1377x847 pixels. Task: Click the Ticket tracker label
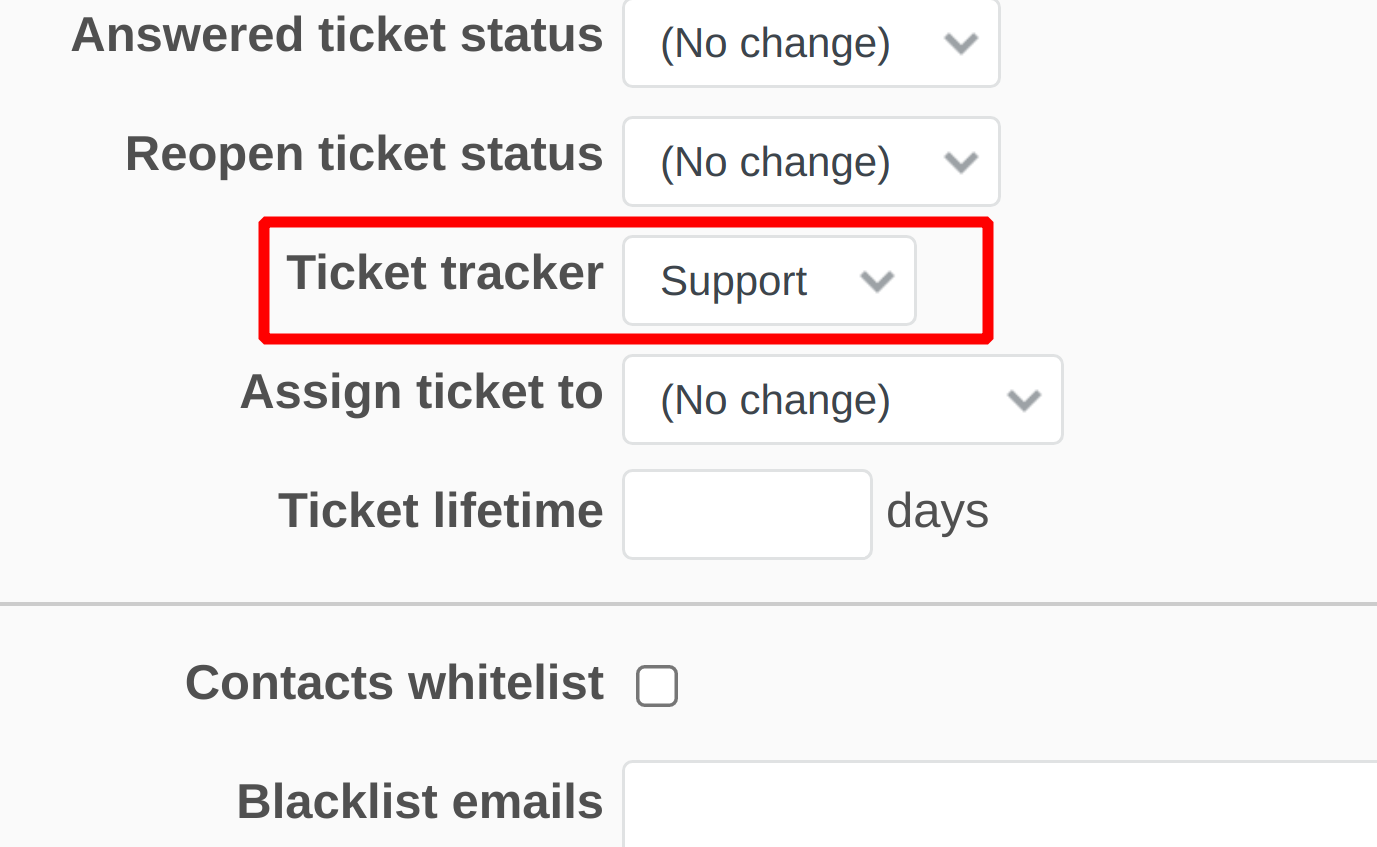point(444,271)
